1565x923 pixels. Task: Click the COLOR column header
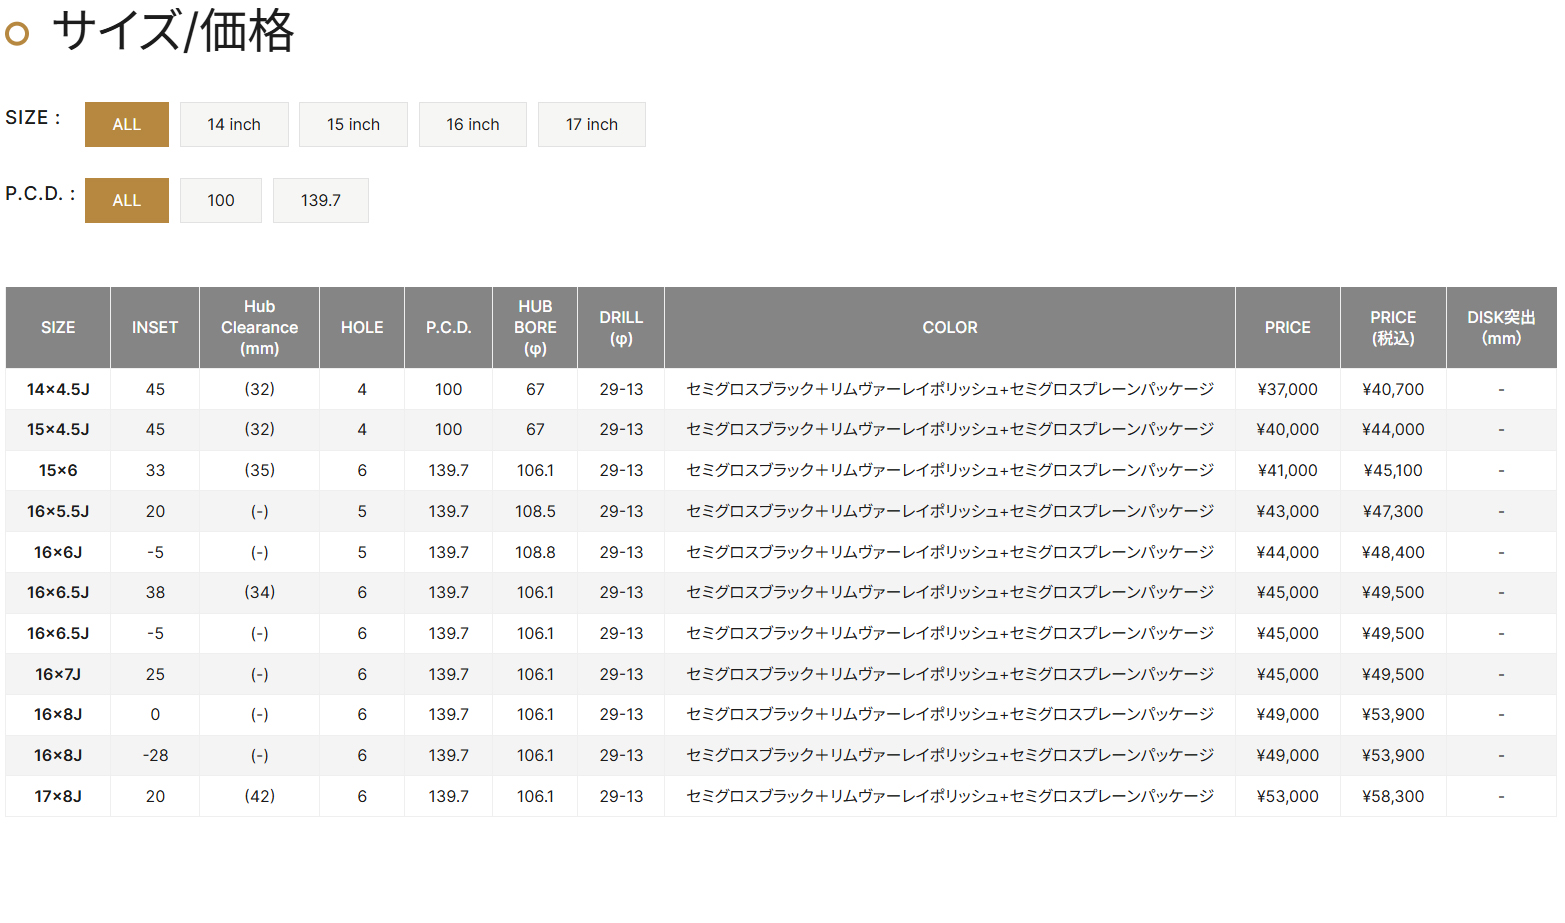point(949,328)
